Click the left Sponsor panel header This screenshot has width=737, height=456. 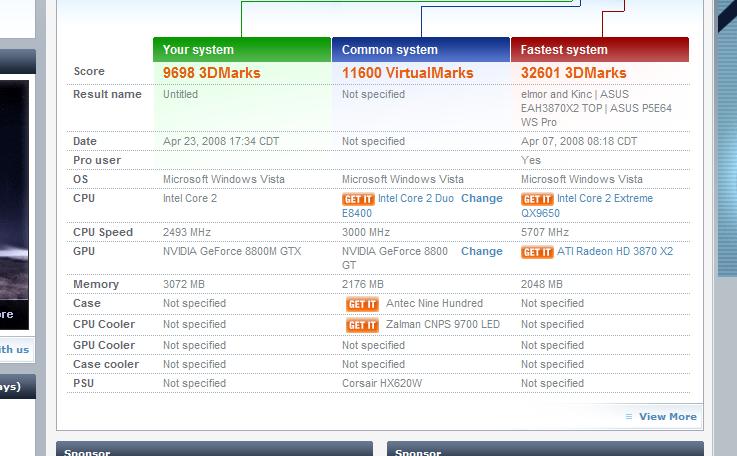click(x=214, y=448)
